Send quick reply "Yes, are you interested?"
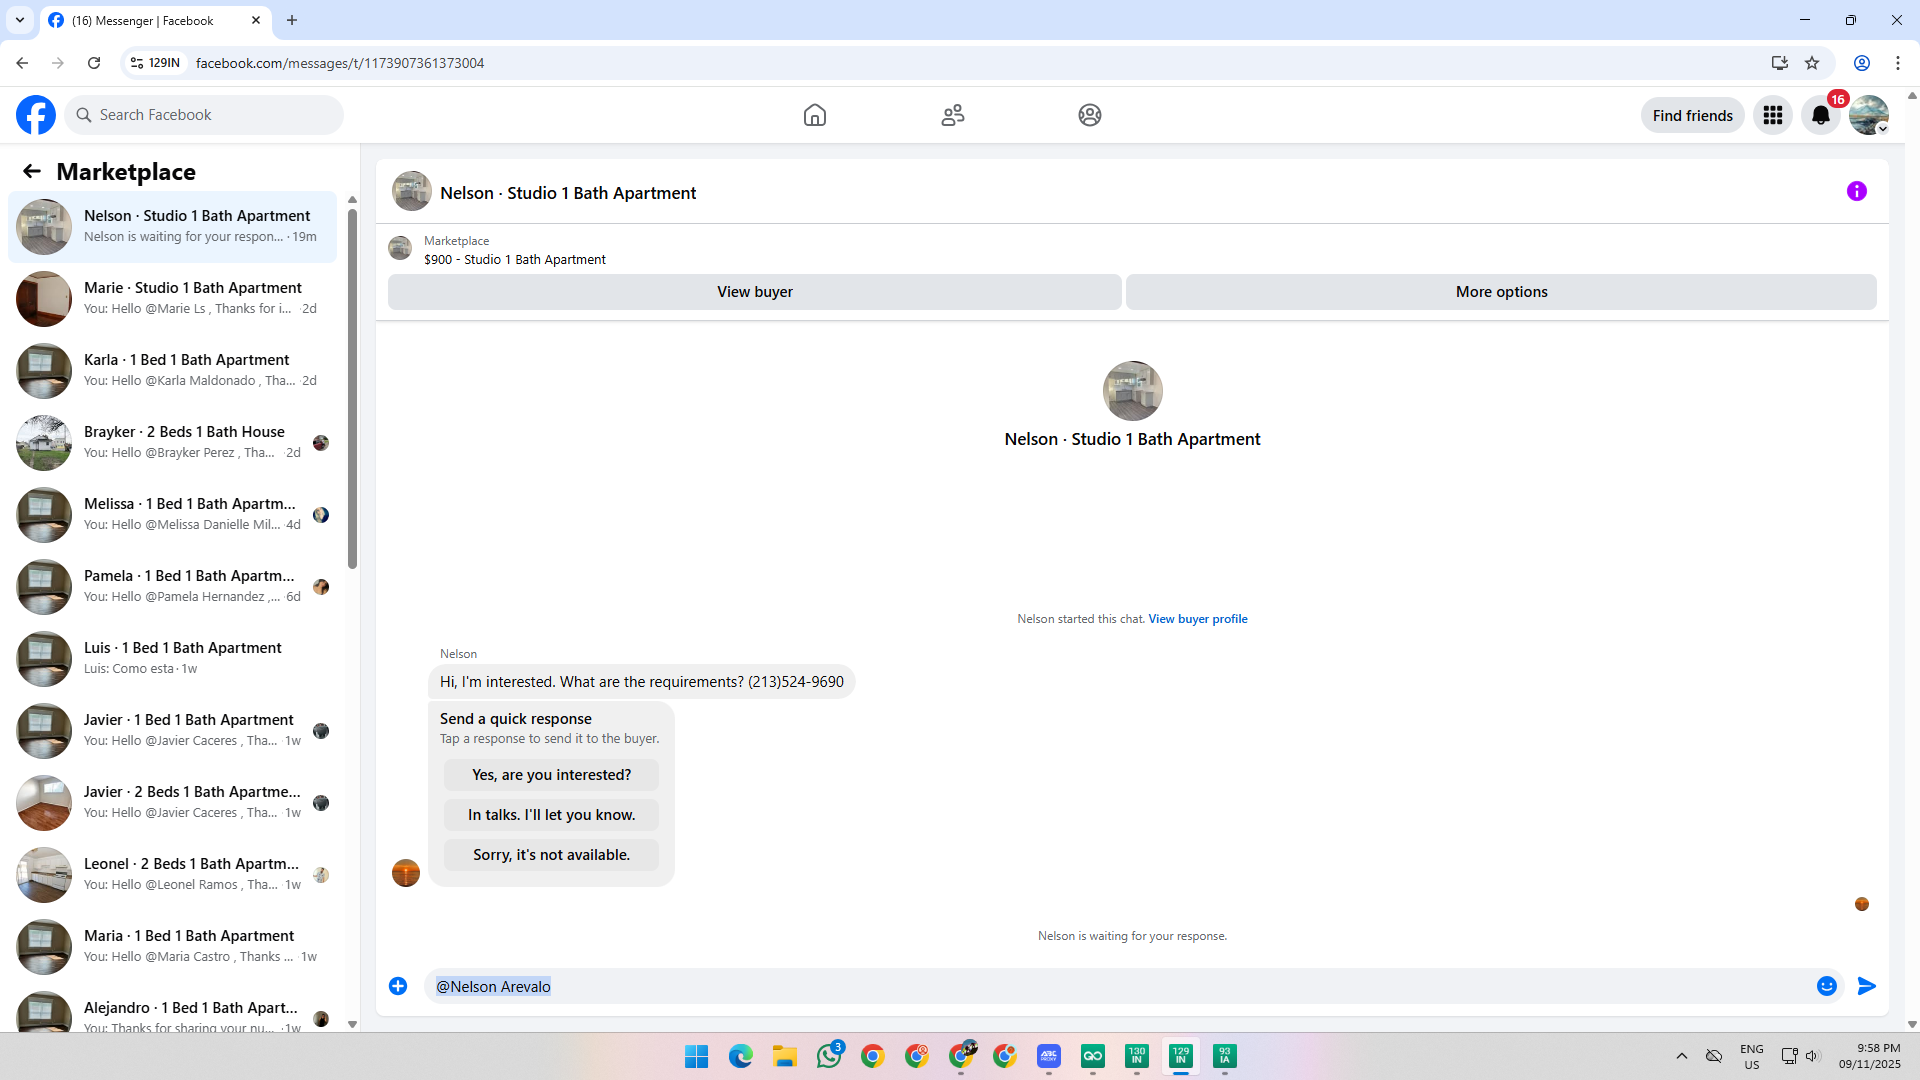Image resolution: width=1920 pixels, height=1080 pixels. pyautogui.click(x=552, y=775)
